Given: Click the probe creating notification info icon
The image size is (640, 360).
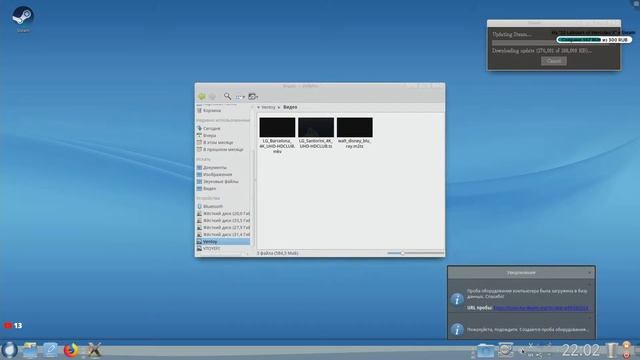Looking at the screenshot, I should (457, 329).
